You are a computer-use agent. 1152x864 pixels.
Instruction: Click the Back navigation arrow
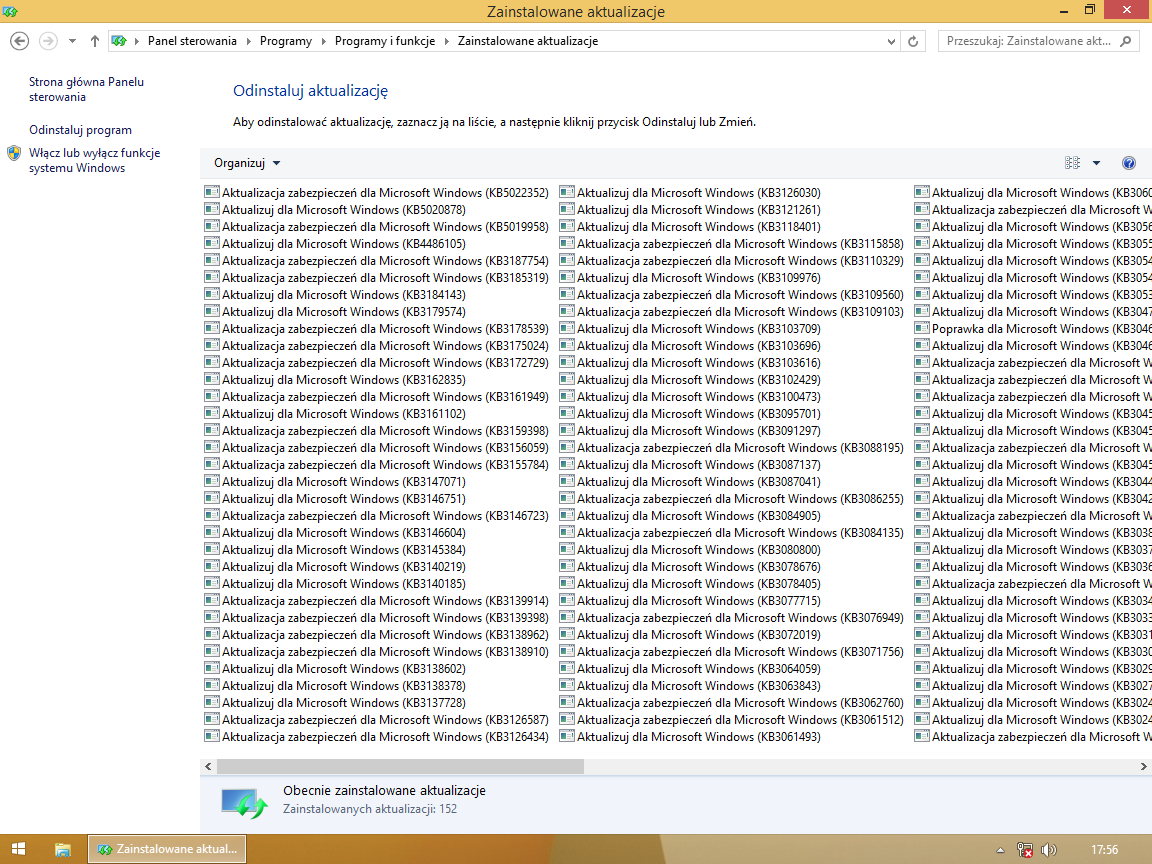[x=19, y=41]
